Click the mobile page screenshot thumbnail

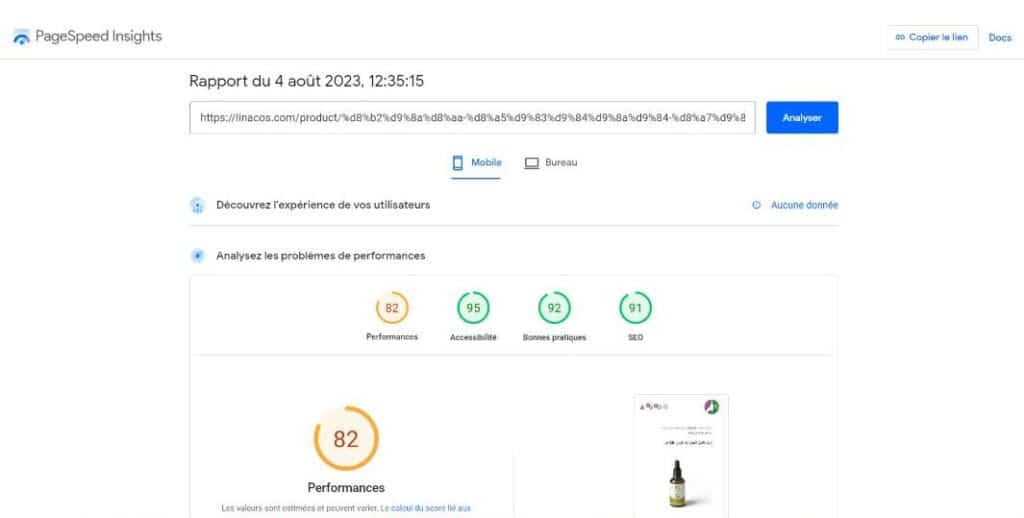click(680, 456)
